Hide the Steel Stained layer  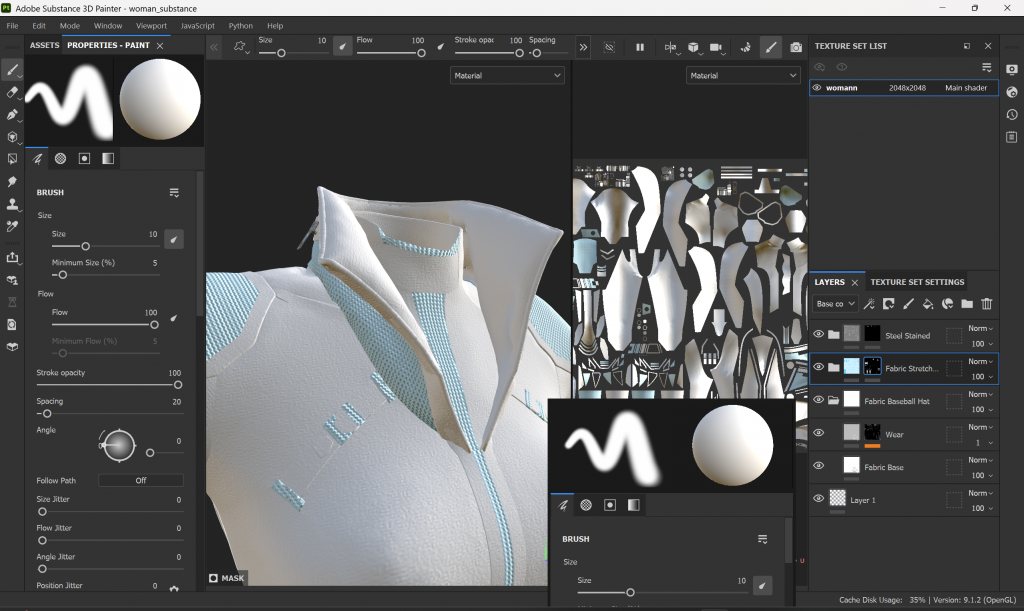(x=818, y=335)
